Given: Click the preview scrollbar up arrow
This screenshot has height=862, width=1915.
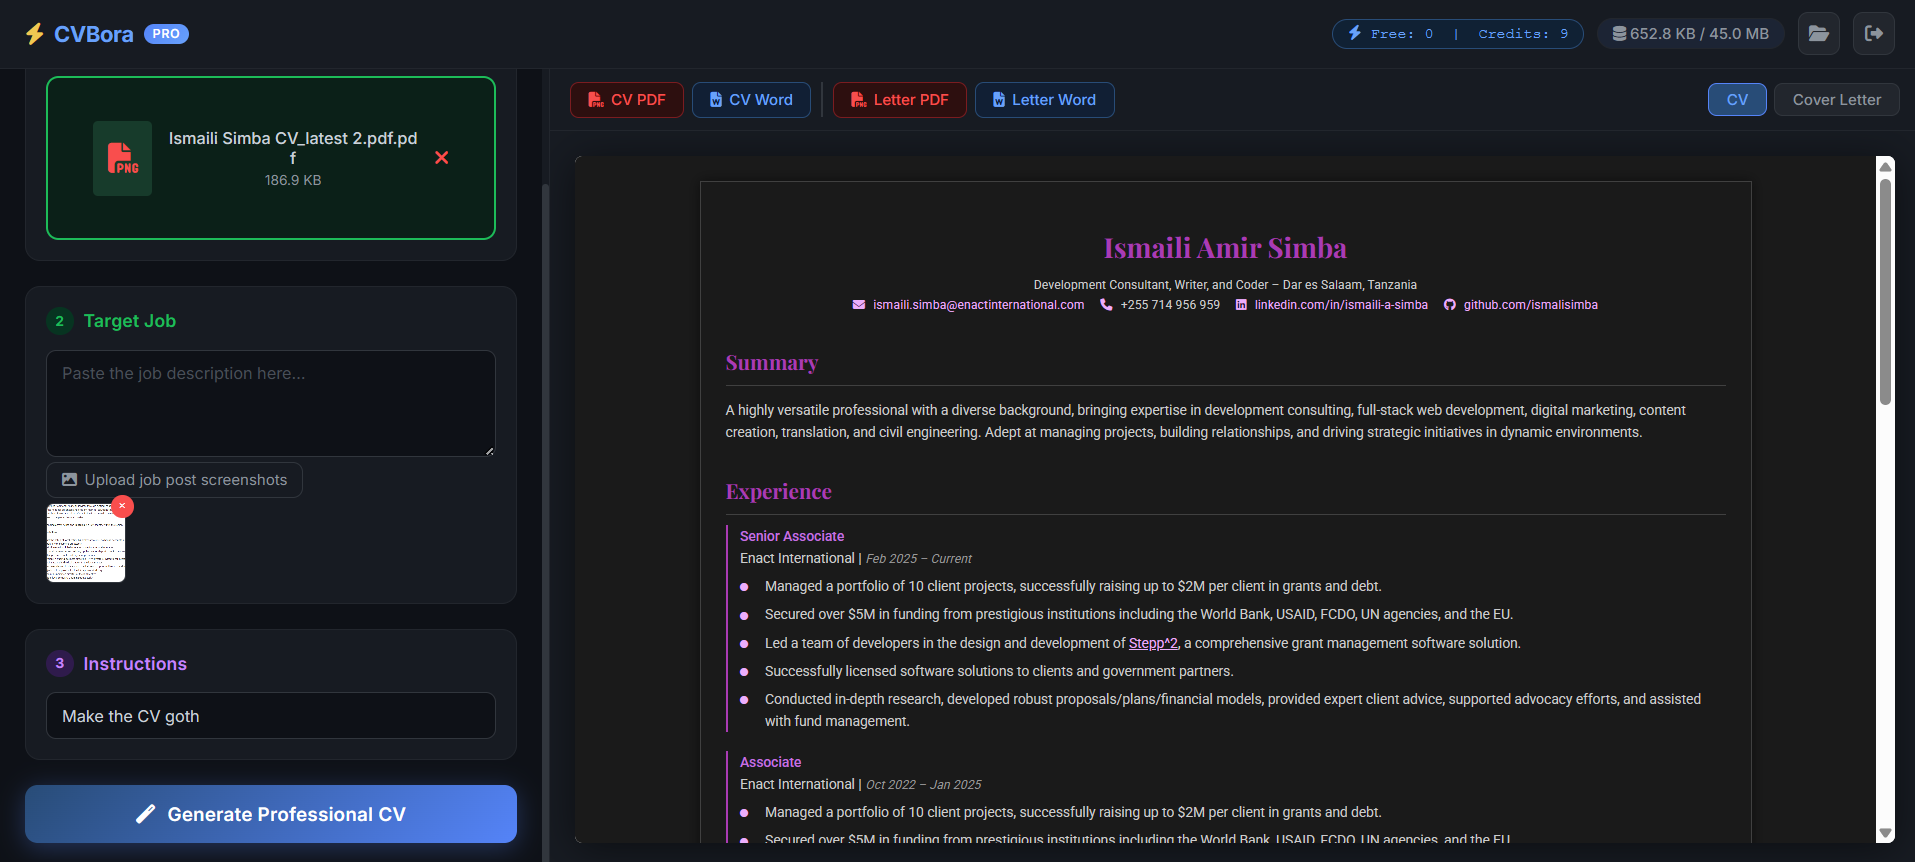Looking at the screenshot, I should pos(1885,166).
